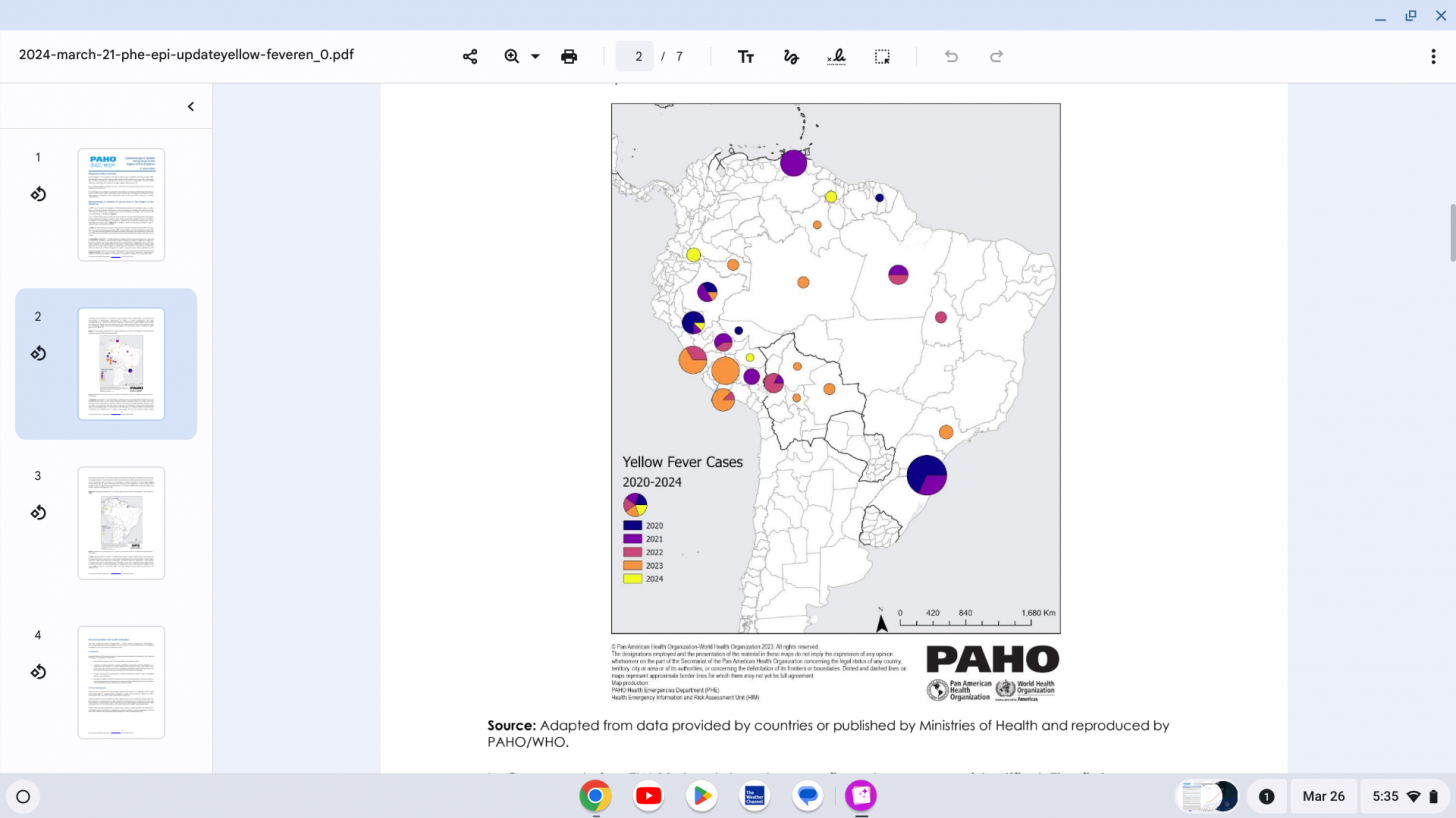1456x818 pixels.
Task: Open the signature tool
Action: [836, 56]
